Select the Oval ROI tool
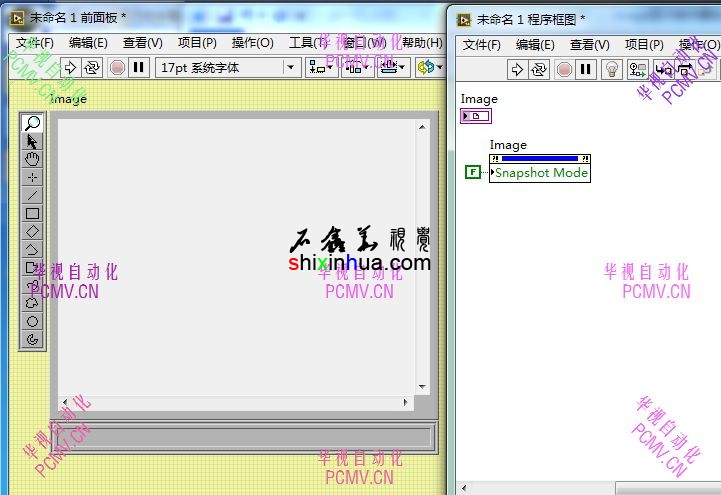The image size is (721, 495). coord(33,321)
